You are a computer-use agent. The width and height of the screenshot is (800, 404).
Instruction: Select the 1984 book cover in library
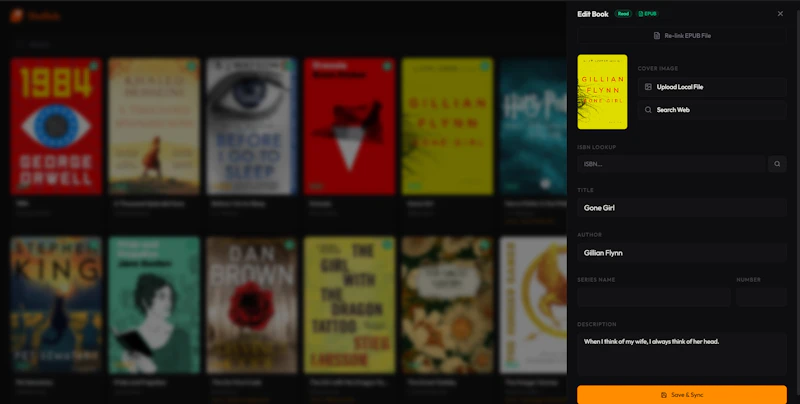[x=56, y=127]
